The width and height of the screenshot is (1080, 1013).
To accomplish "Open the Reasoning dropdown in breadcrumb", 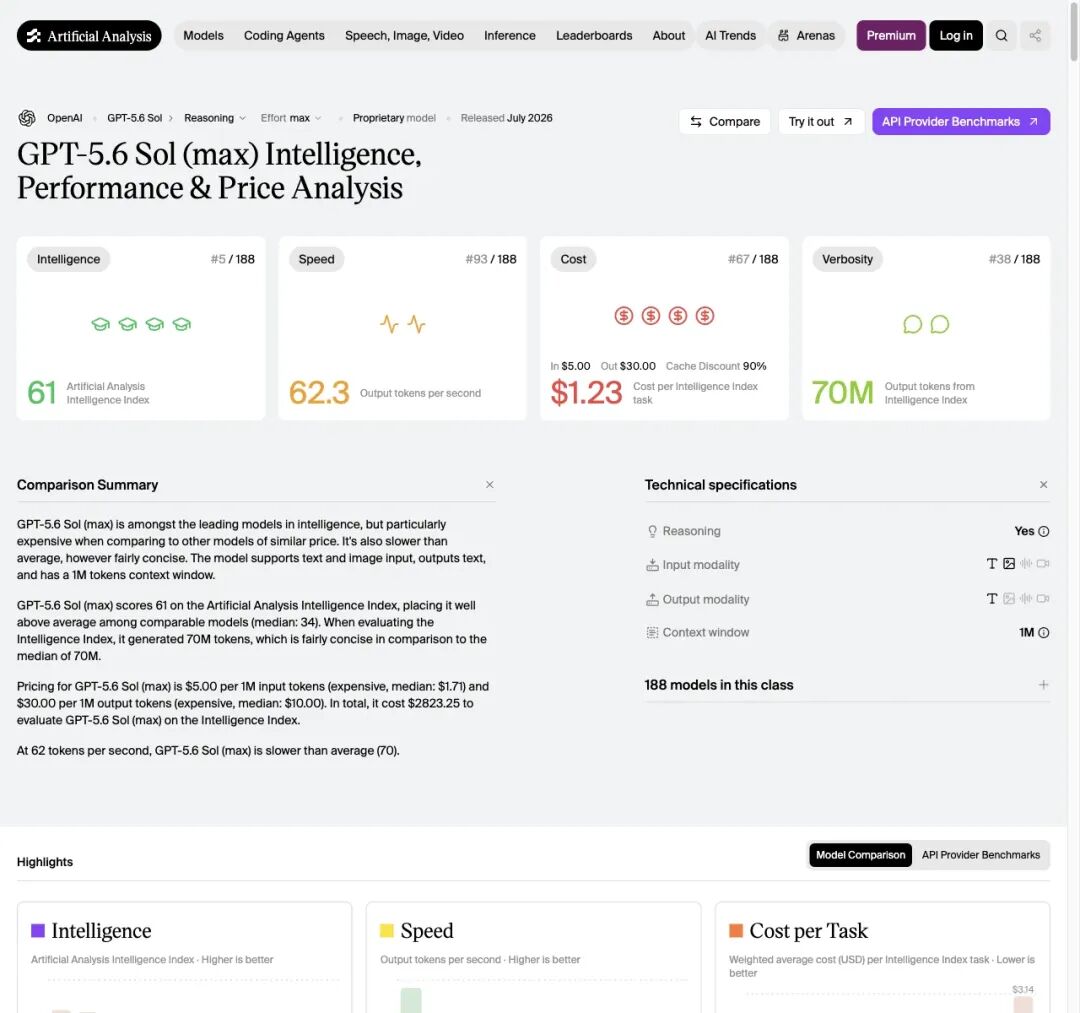I will (x=214, y=118).
